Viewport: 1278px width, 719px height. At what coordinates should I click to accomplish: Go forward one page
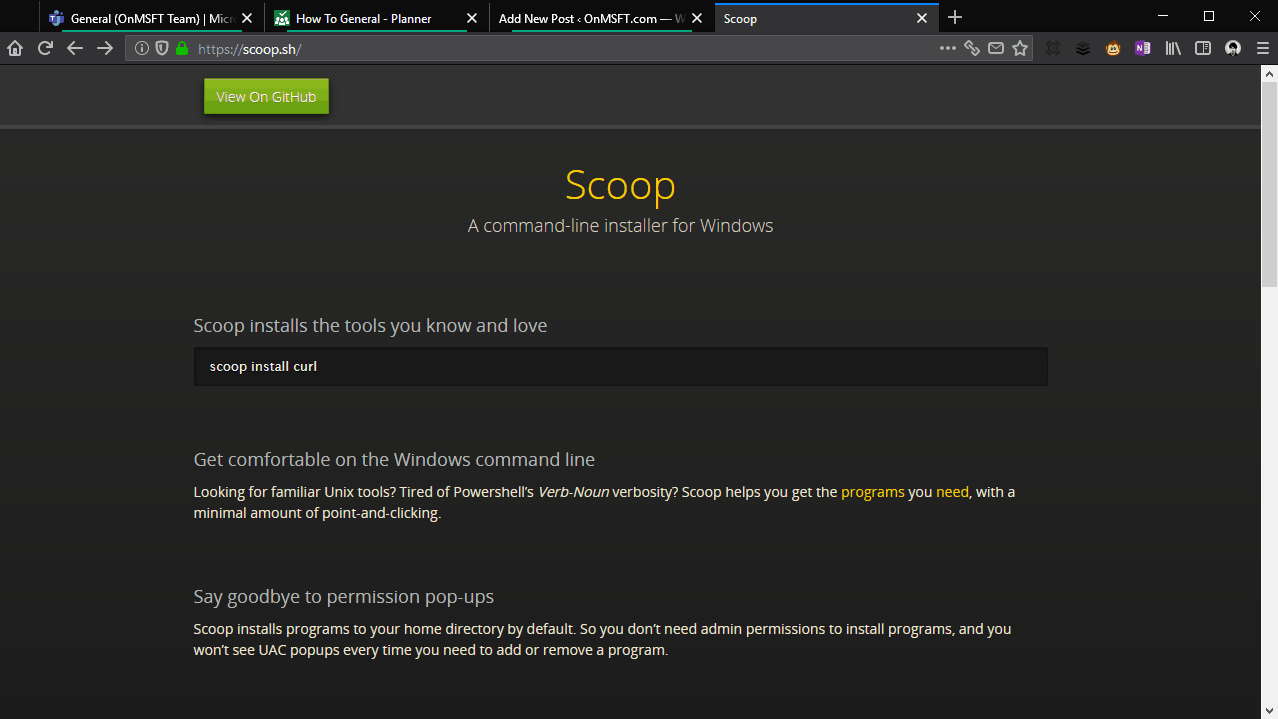pyautogui.click(x=105, y=48)
